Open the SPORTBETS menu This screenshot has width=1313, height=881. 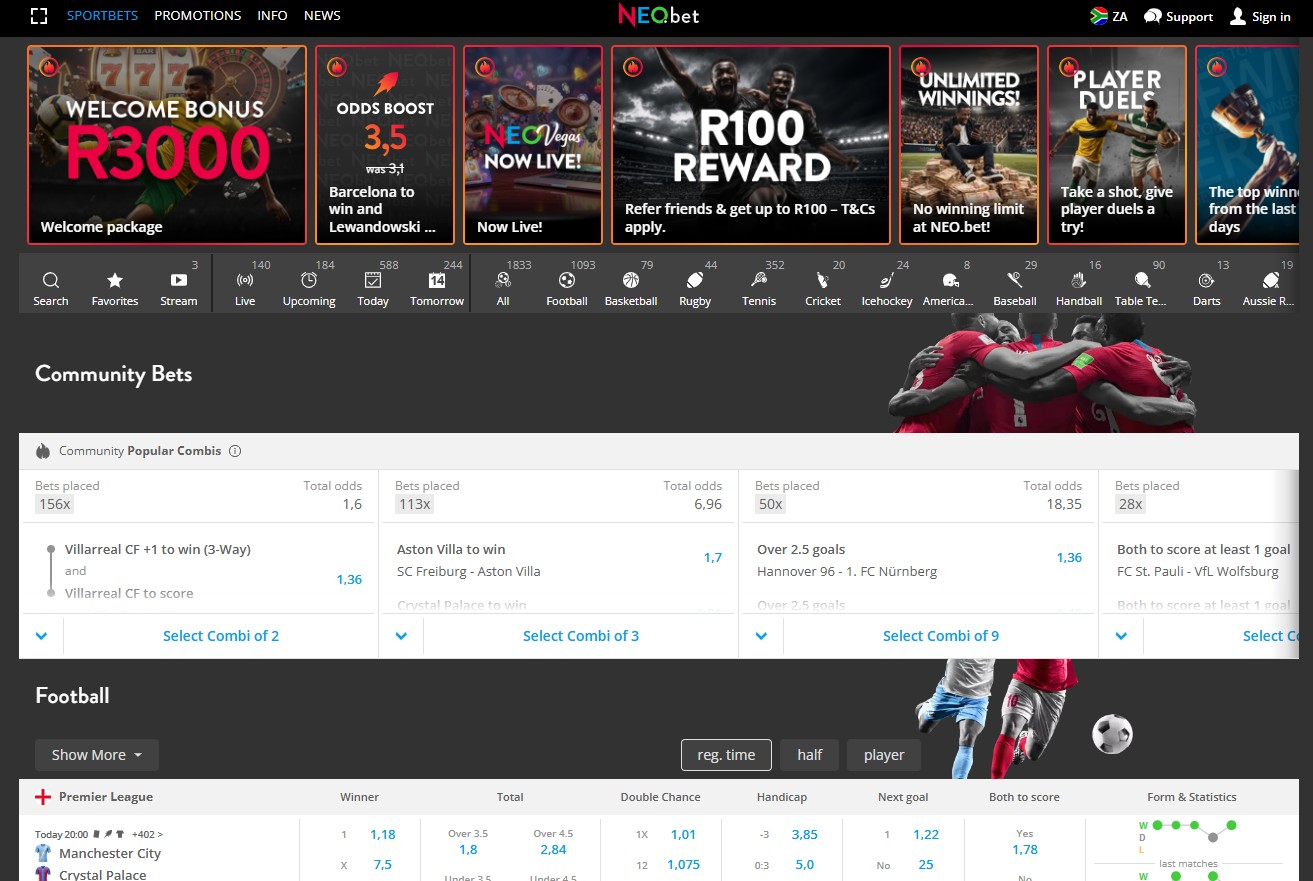pos(102,16)
